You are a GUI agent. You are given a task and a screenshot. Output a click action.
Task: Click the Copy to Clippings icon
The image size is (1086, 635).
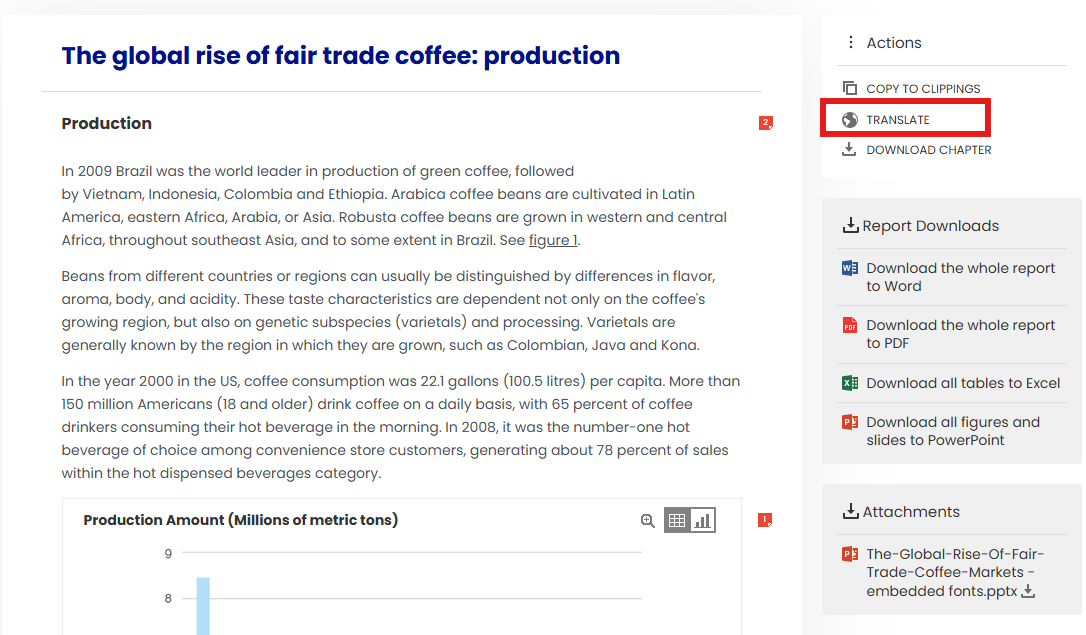(850, 88)
